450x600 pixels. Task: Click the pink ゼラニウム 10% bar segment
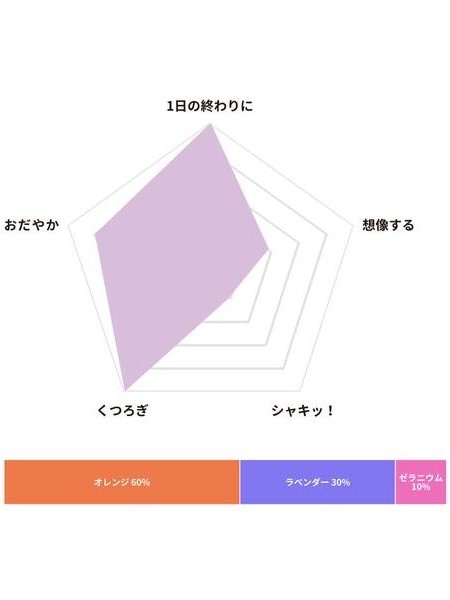(421, 482)
